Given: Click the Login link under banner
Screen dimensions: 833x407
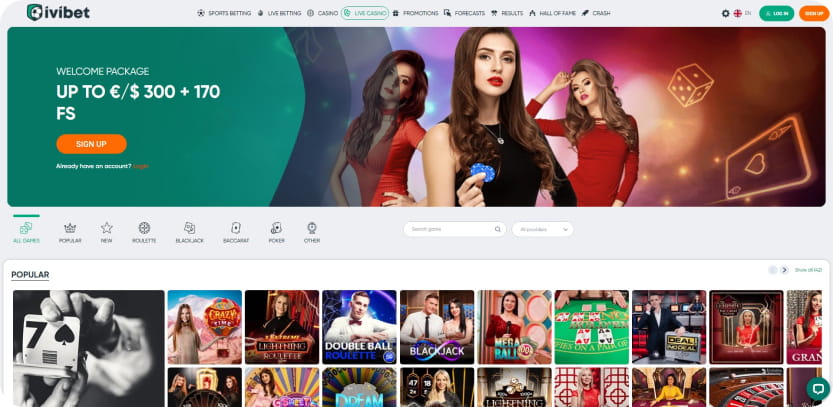Looking at the screenshot, I should 141,166.
